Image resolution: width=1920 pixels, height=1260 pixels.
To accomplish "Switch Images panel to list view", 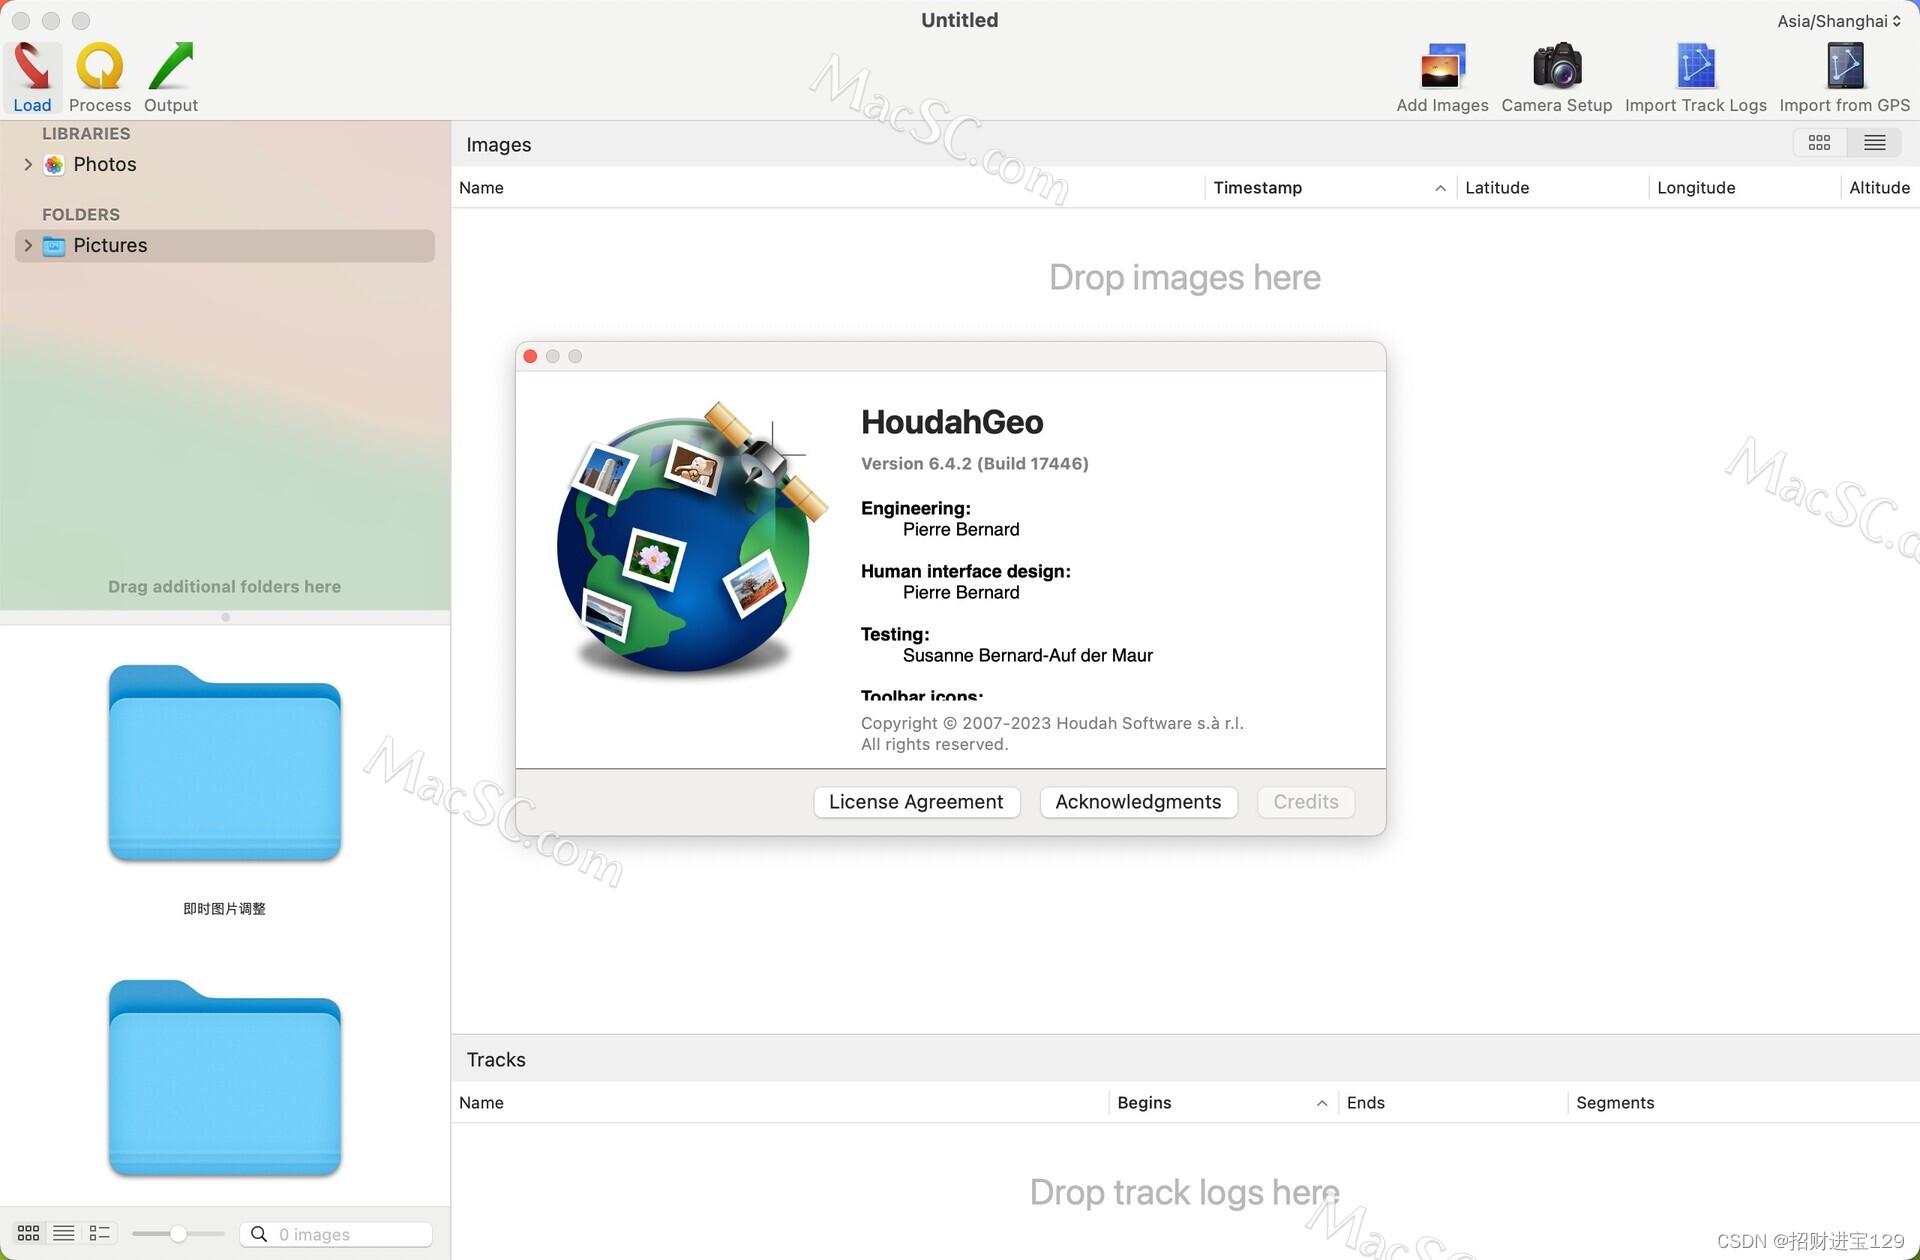I will 1875,143.
